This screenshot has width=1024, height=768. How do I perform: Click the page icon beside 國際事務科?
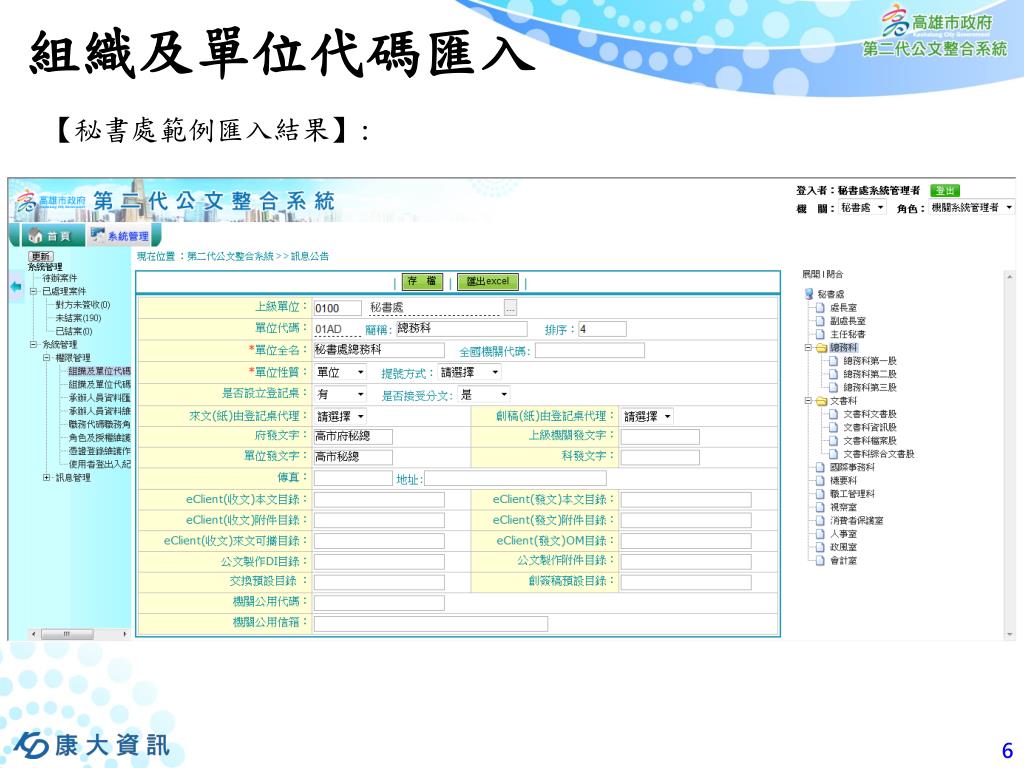pos(820,467)
